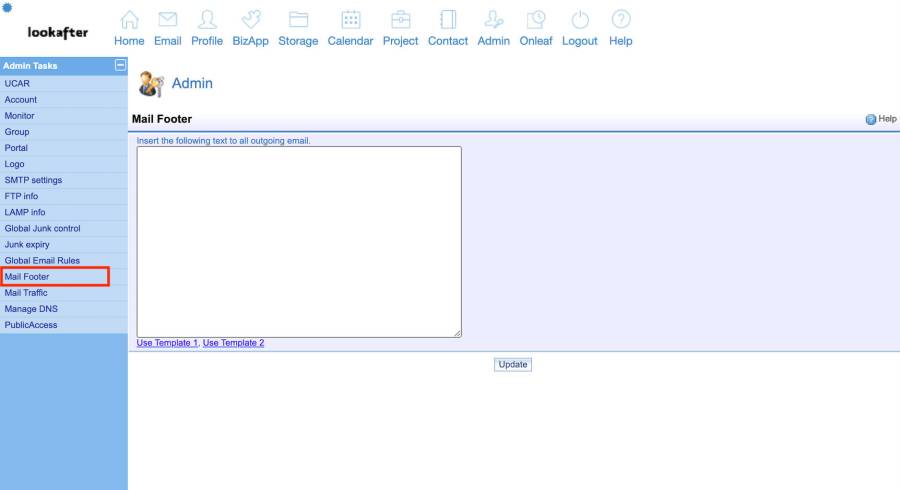
Task: Open the Help link beside Mail Footer
Action: click(880, 119)
